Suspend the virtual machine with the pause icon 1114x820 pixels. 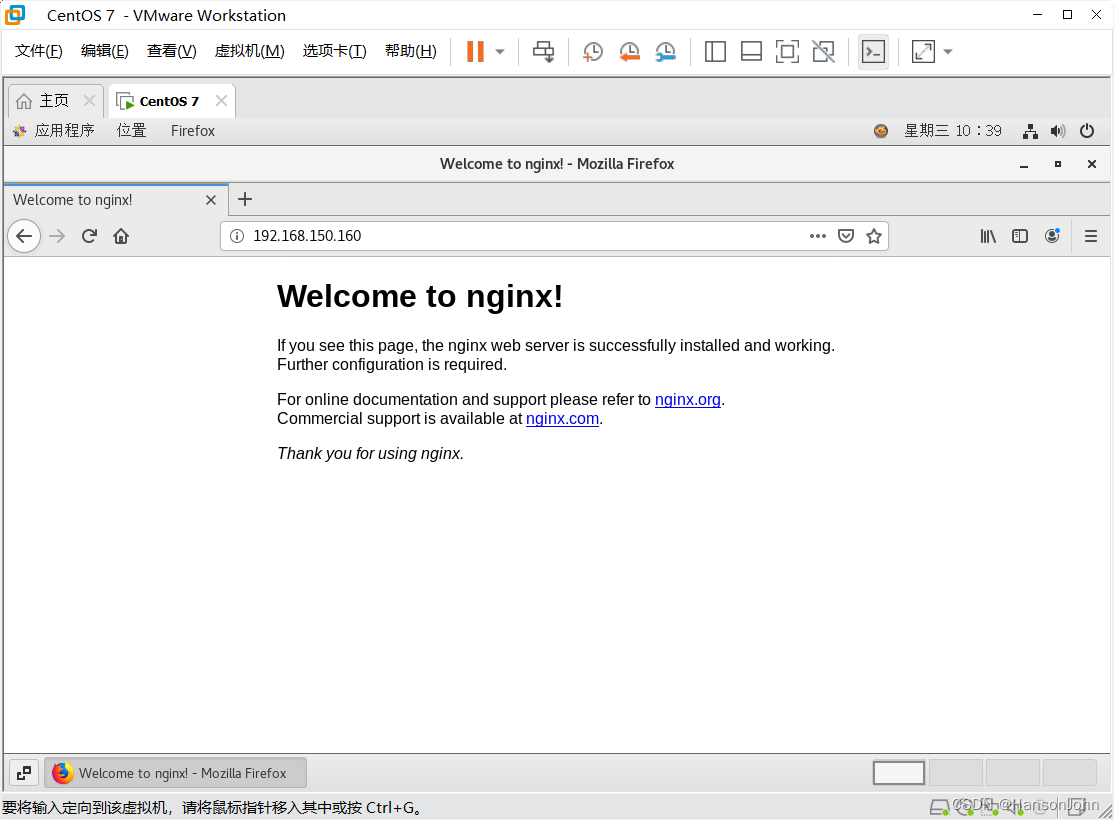tap(477, 51)
